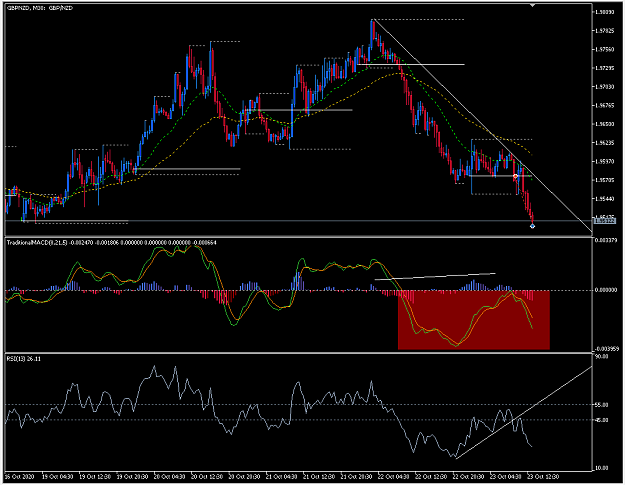This screenshot has width=625, height=485.
Task: Click the 90.00 RSI scale label
Action: [x=601, y=356]
